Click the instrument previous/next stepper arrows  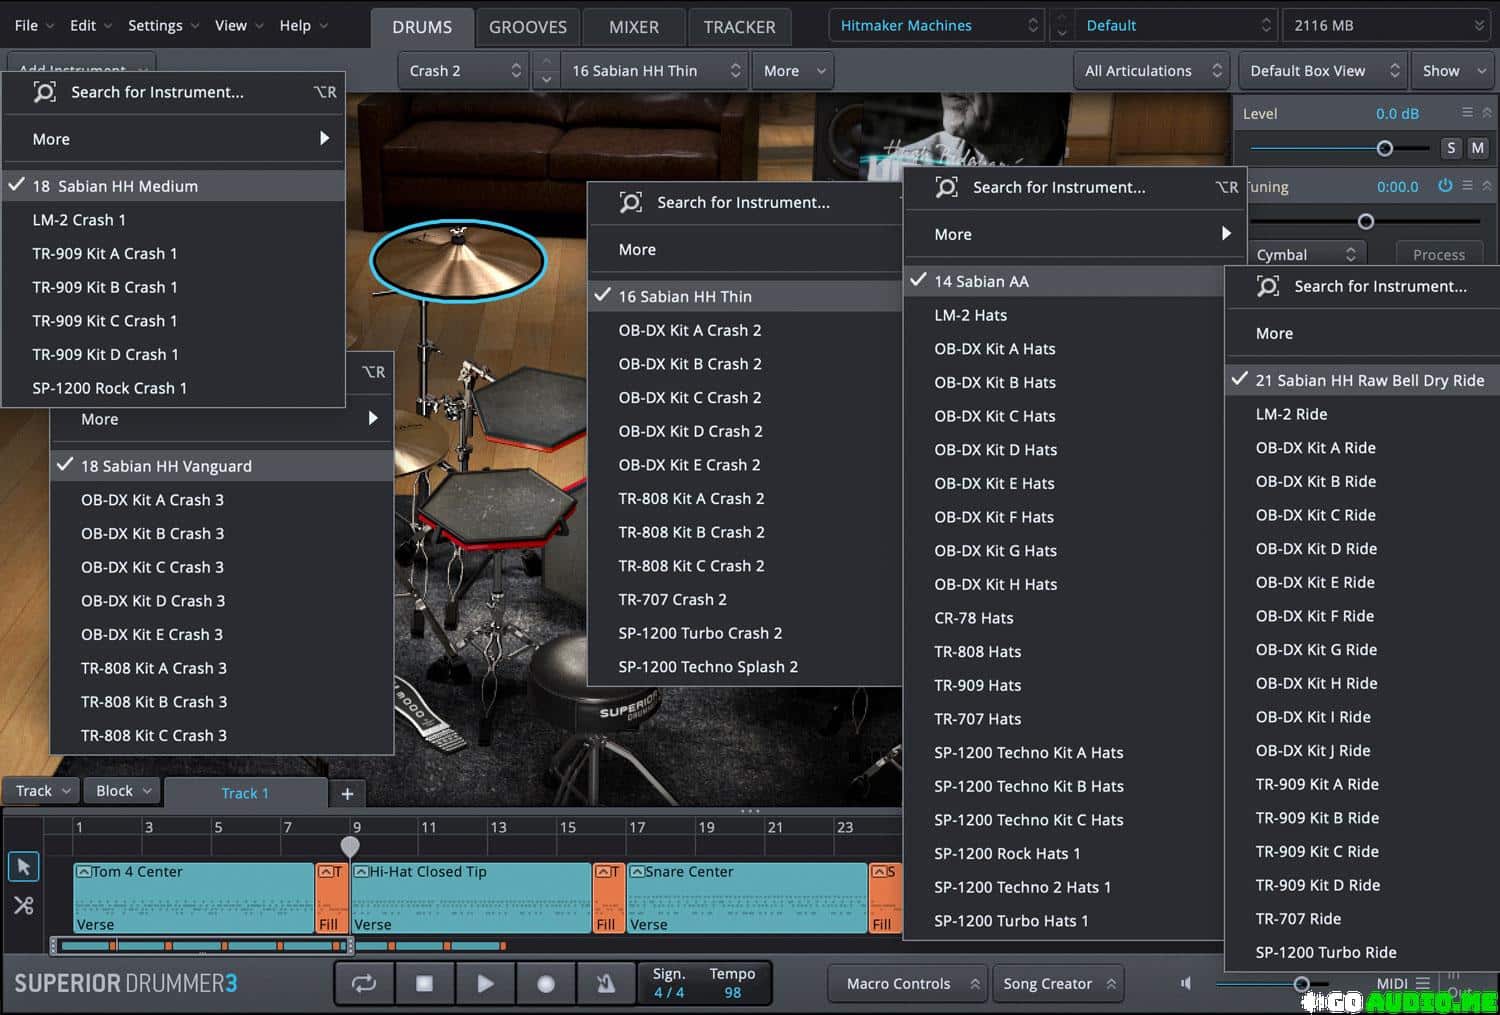[x=546, y=71]
